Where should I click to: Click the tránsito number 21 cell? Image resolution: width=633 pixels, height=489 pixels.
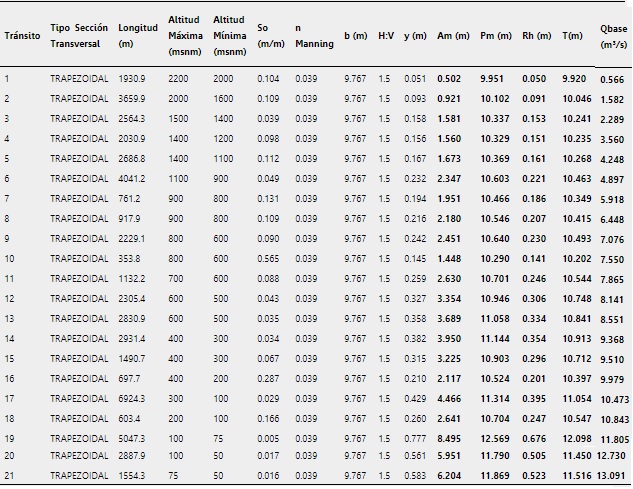(9, 475)
